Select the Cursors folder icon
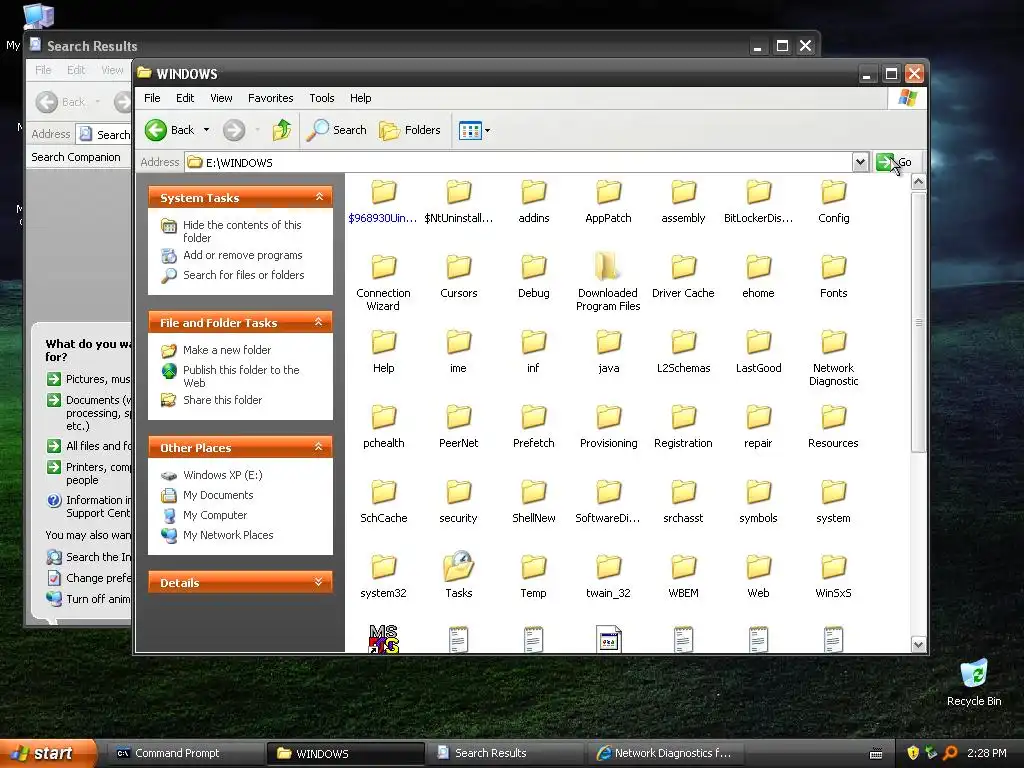Screen dimensions: 1024x768 coord(458,267)
